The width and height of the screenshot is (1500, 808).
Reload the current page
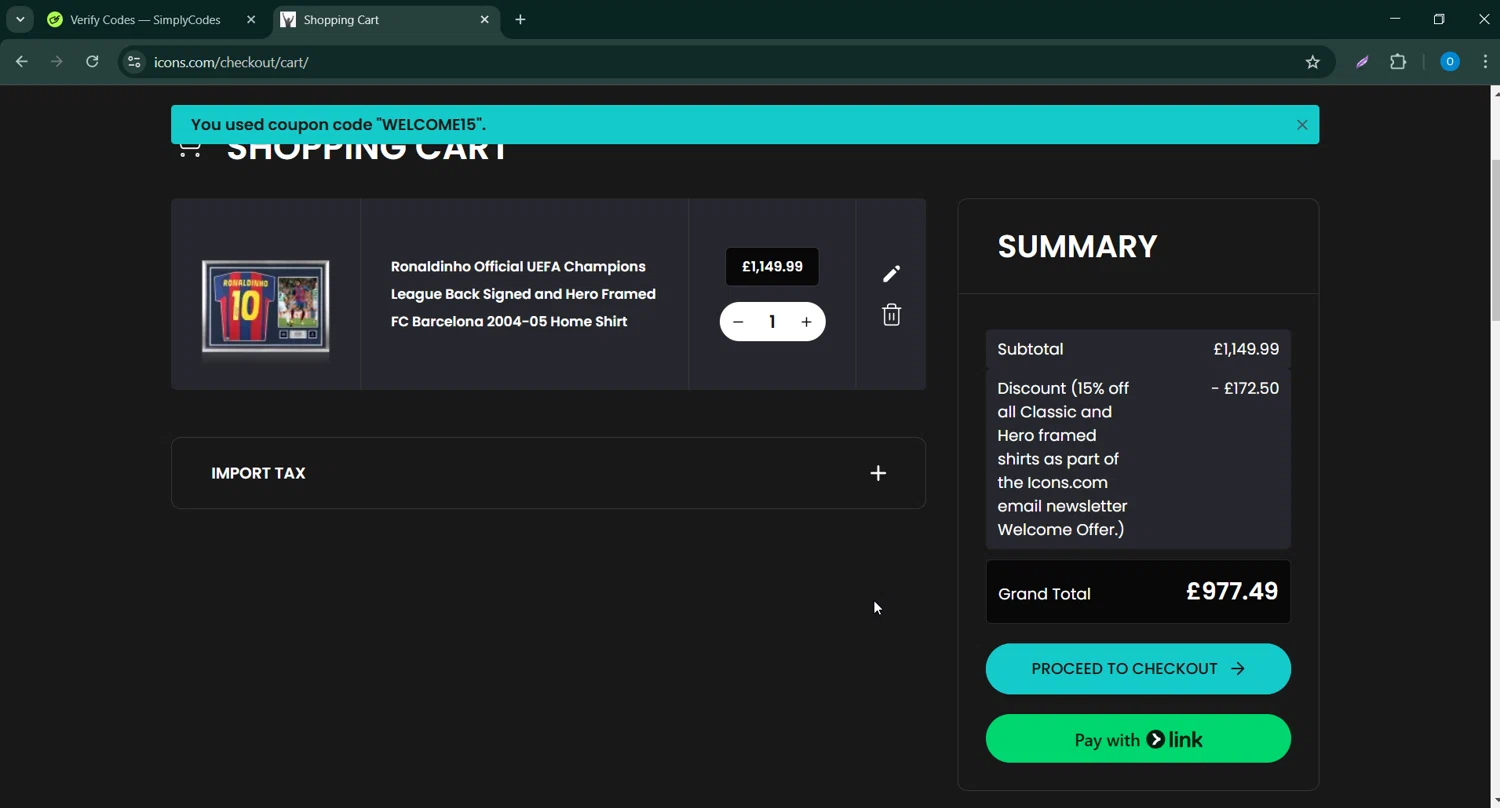click(x=92, y=62)
